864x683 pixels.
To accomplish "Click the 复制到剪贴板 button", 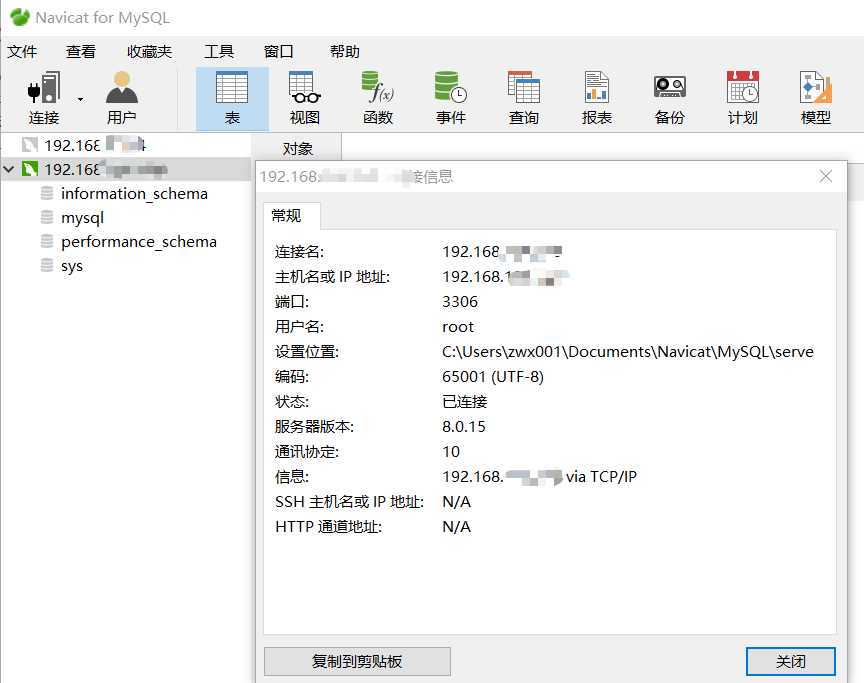I will [356, 661].
